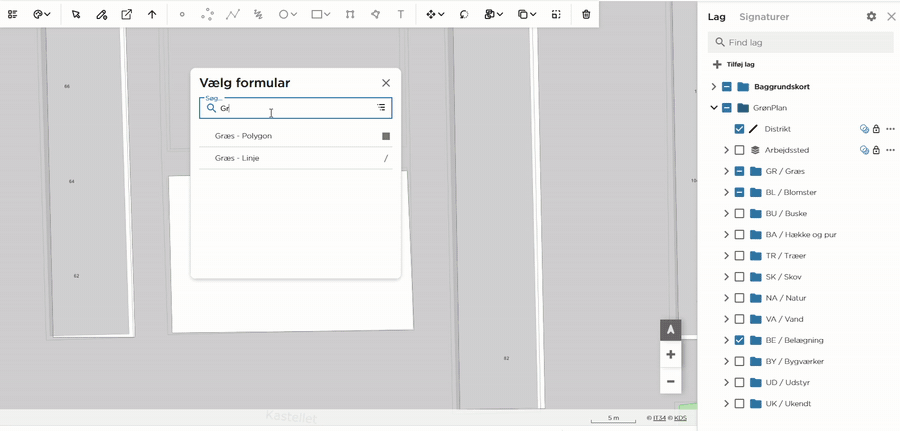Open the rectangle tool dropdown
900x431 pixels.
[x=327, y=15]
